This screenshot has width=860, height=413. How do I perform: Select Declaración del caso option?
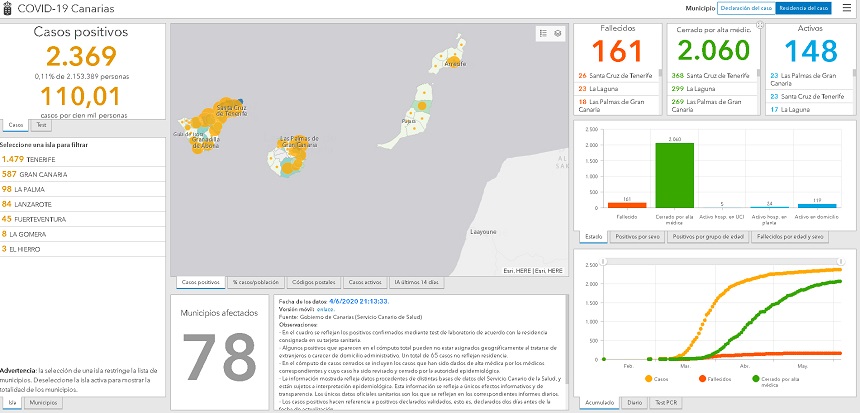click(x=746, y=8)
